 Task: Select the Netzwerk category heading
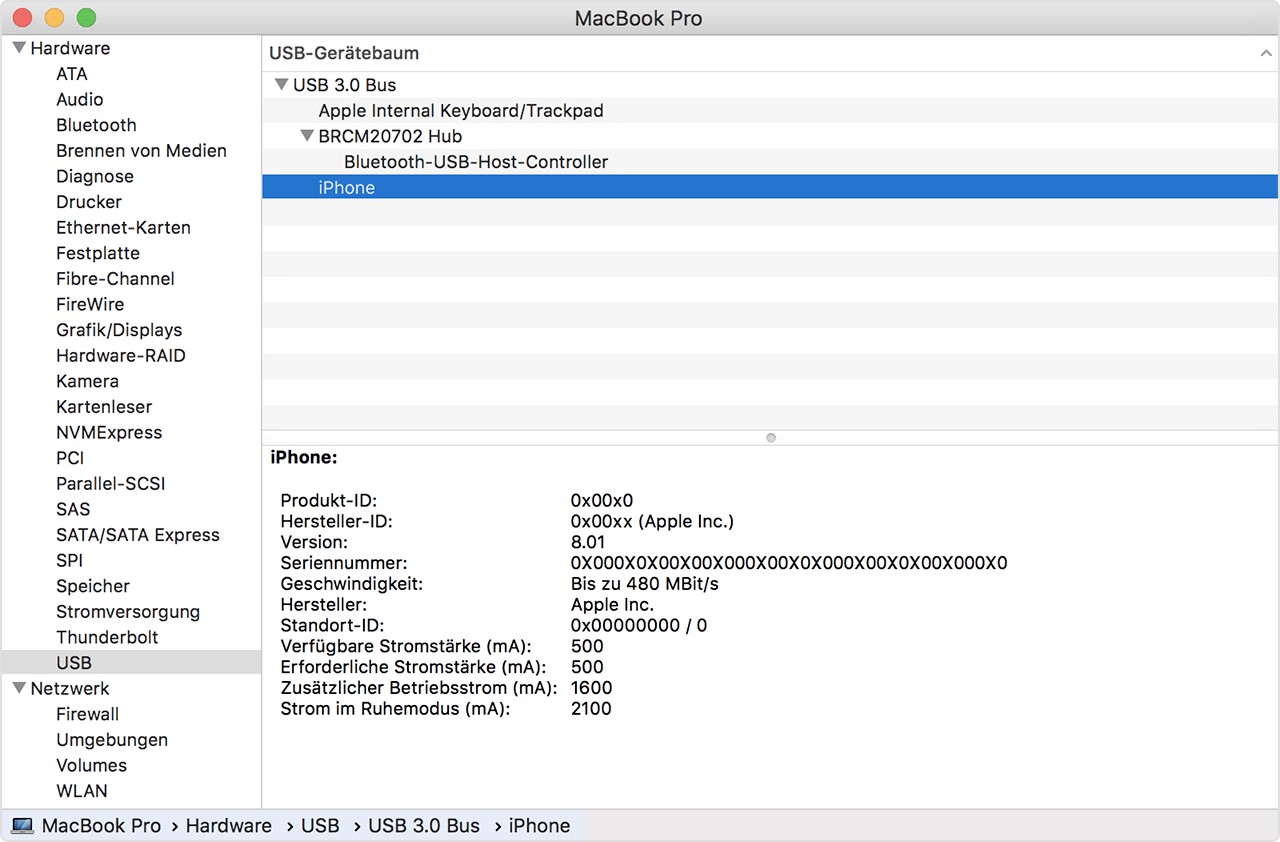click(x=70, y=688)
